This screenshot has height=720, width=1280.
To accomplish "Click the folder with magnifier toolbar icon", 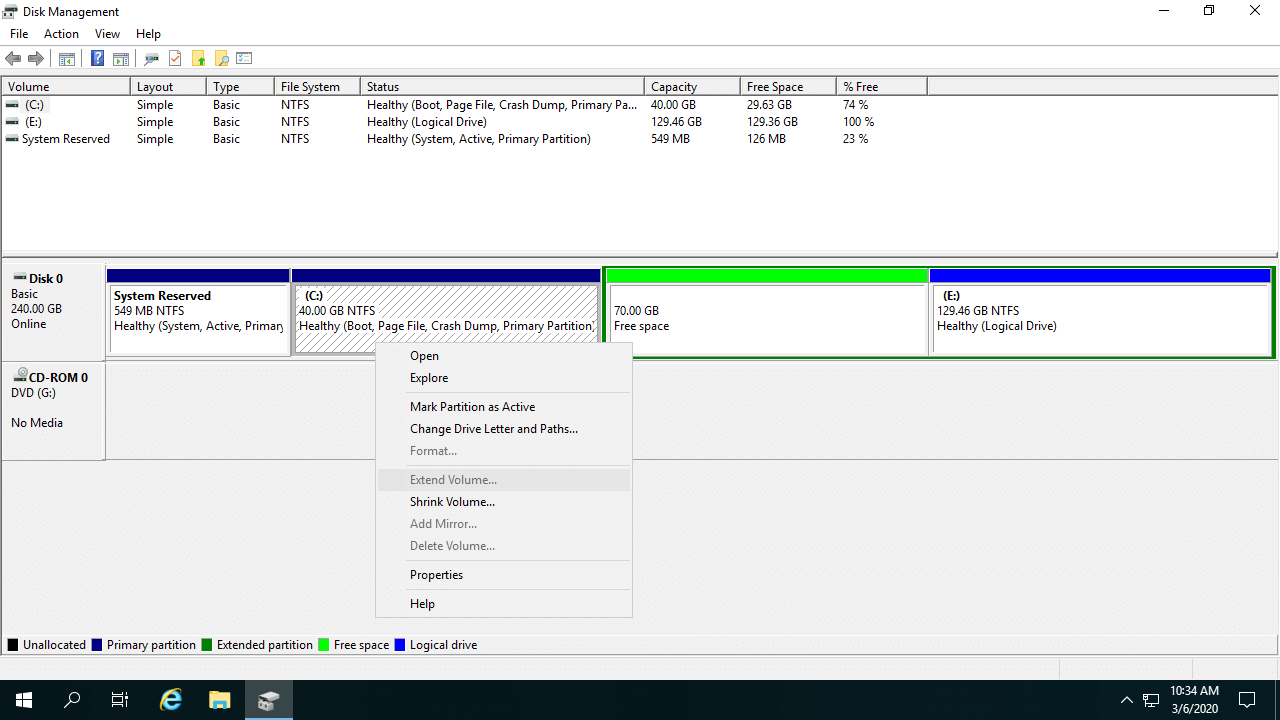I will (x=221, y=58).
